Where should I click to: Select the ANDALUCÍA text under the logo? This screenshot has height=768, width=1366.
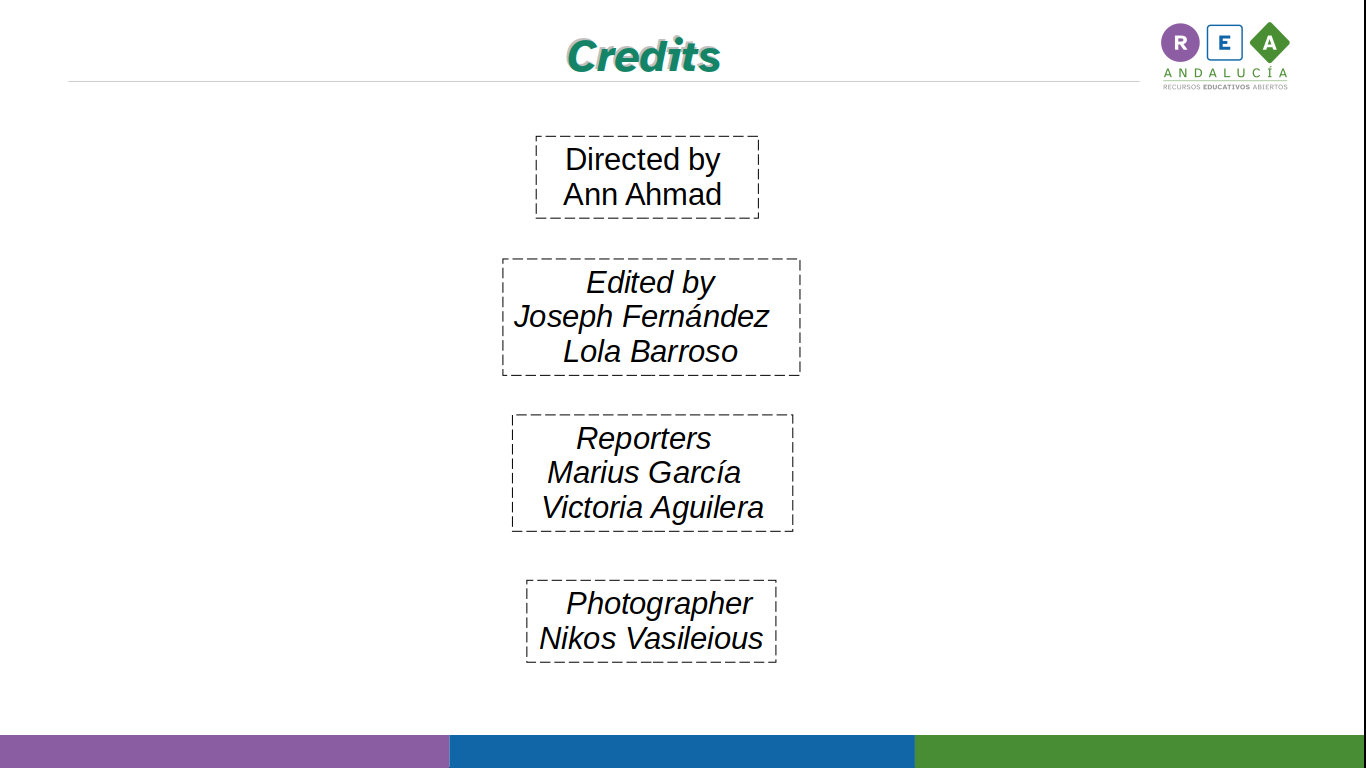tap(1225, 73)
